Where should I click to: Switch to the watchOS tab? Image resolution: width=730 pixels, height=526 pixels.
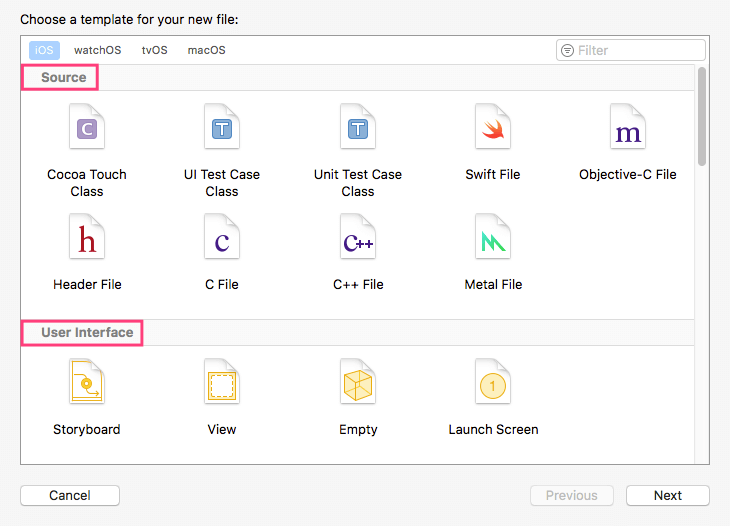point(97,50)
